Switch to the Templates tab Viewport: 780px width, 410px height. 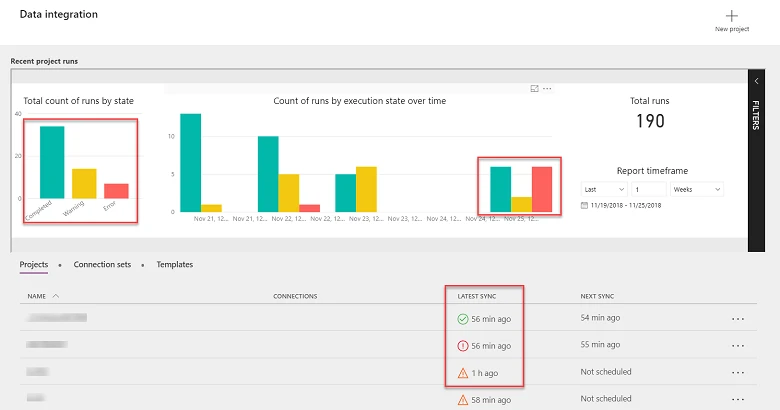pos(174,265)
